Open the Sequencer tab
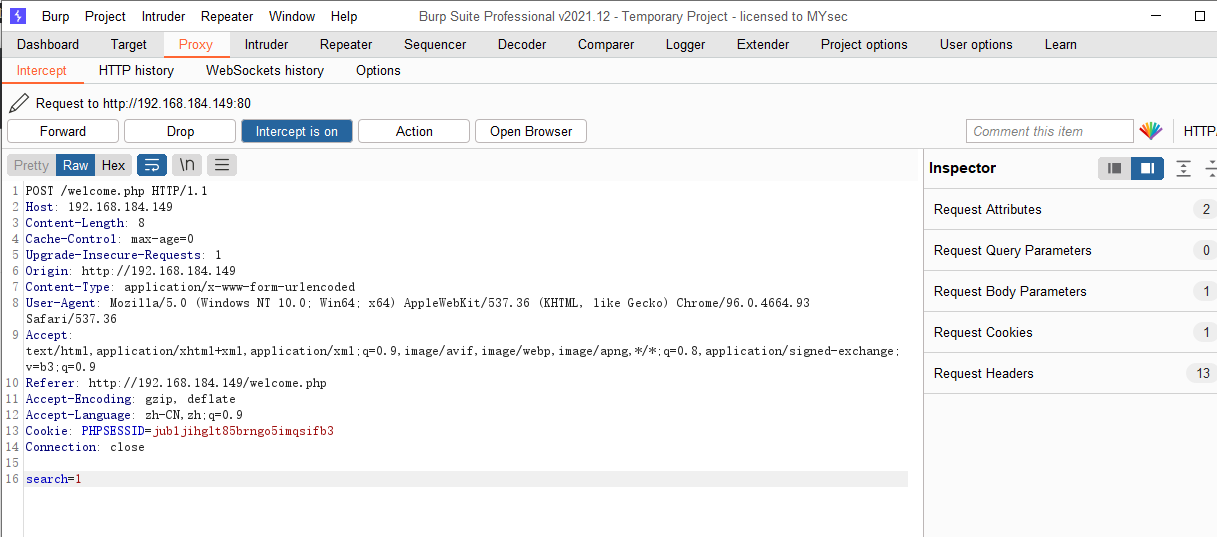Screen dimensions: 1217x537 435,44
